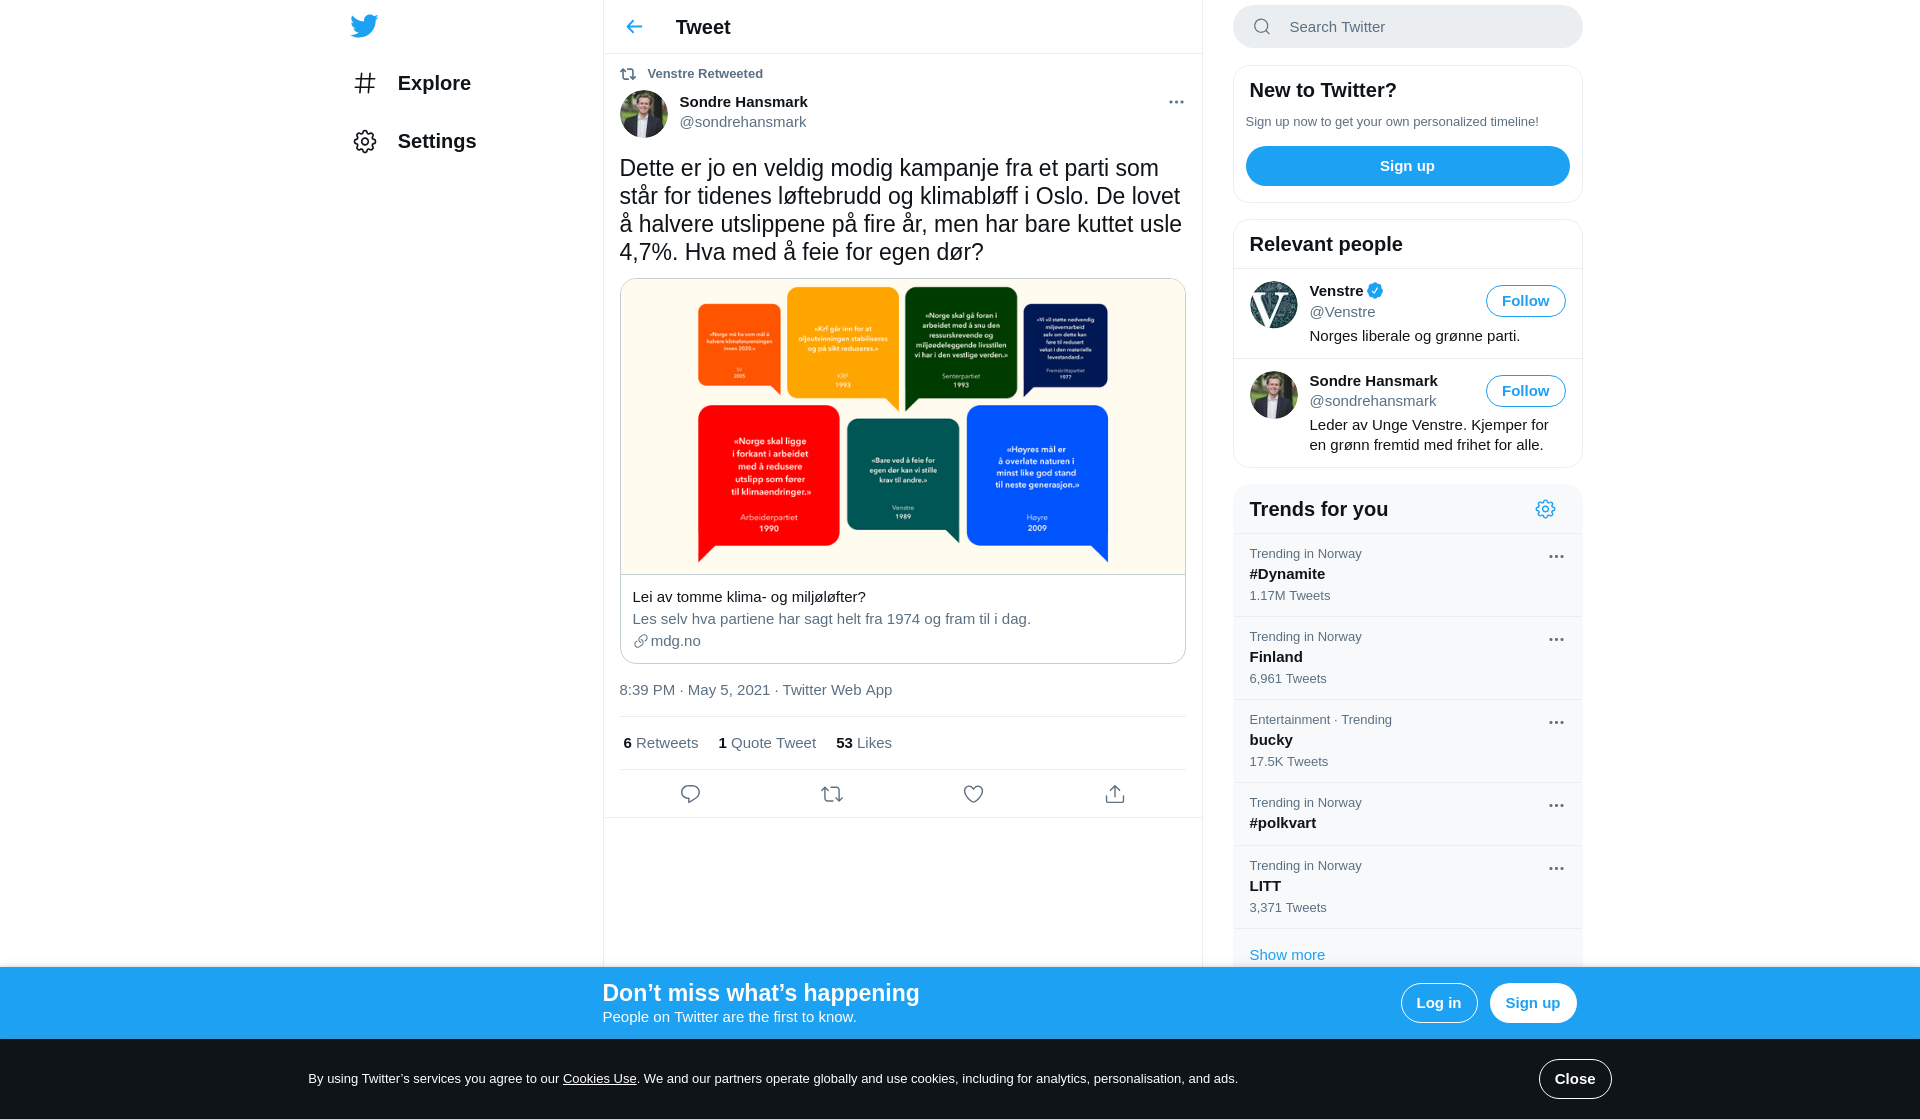Screen dimensions: 1920x1119
Task: Open more options for the #Dynamite trend
Action: pyautogui.click(x=1556, y=557)
